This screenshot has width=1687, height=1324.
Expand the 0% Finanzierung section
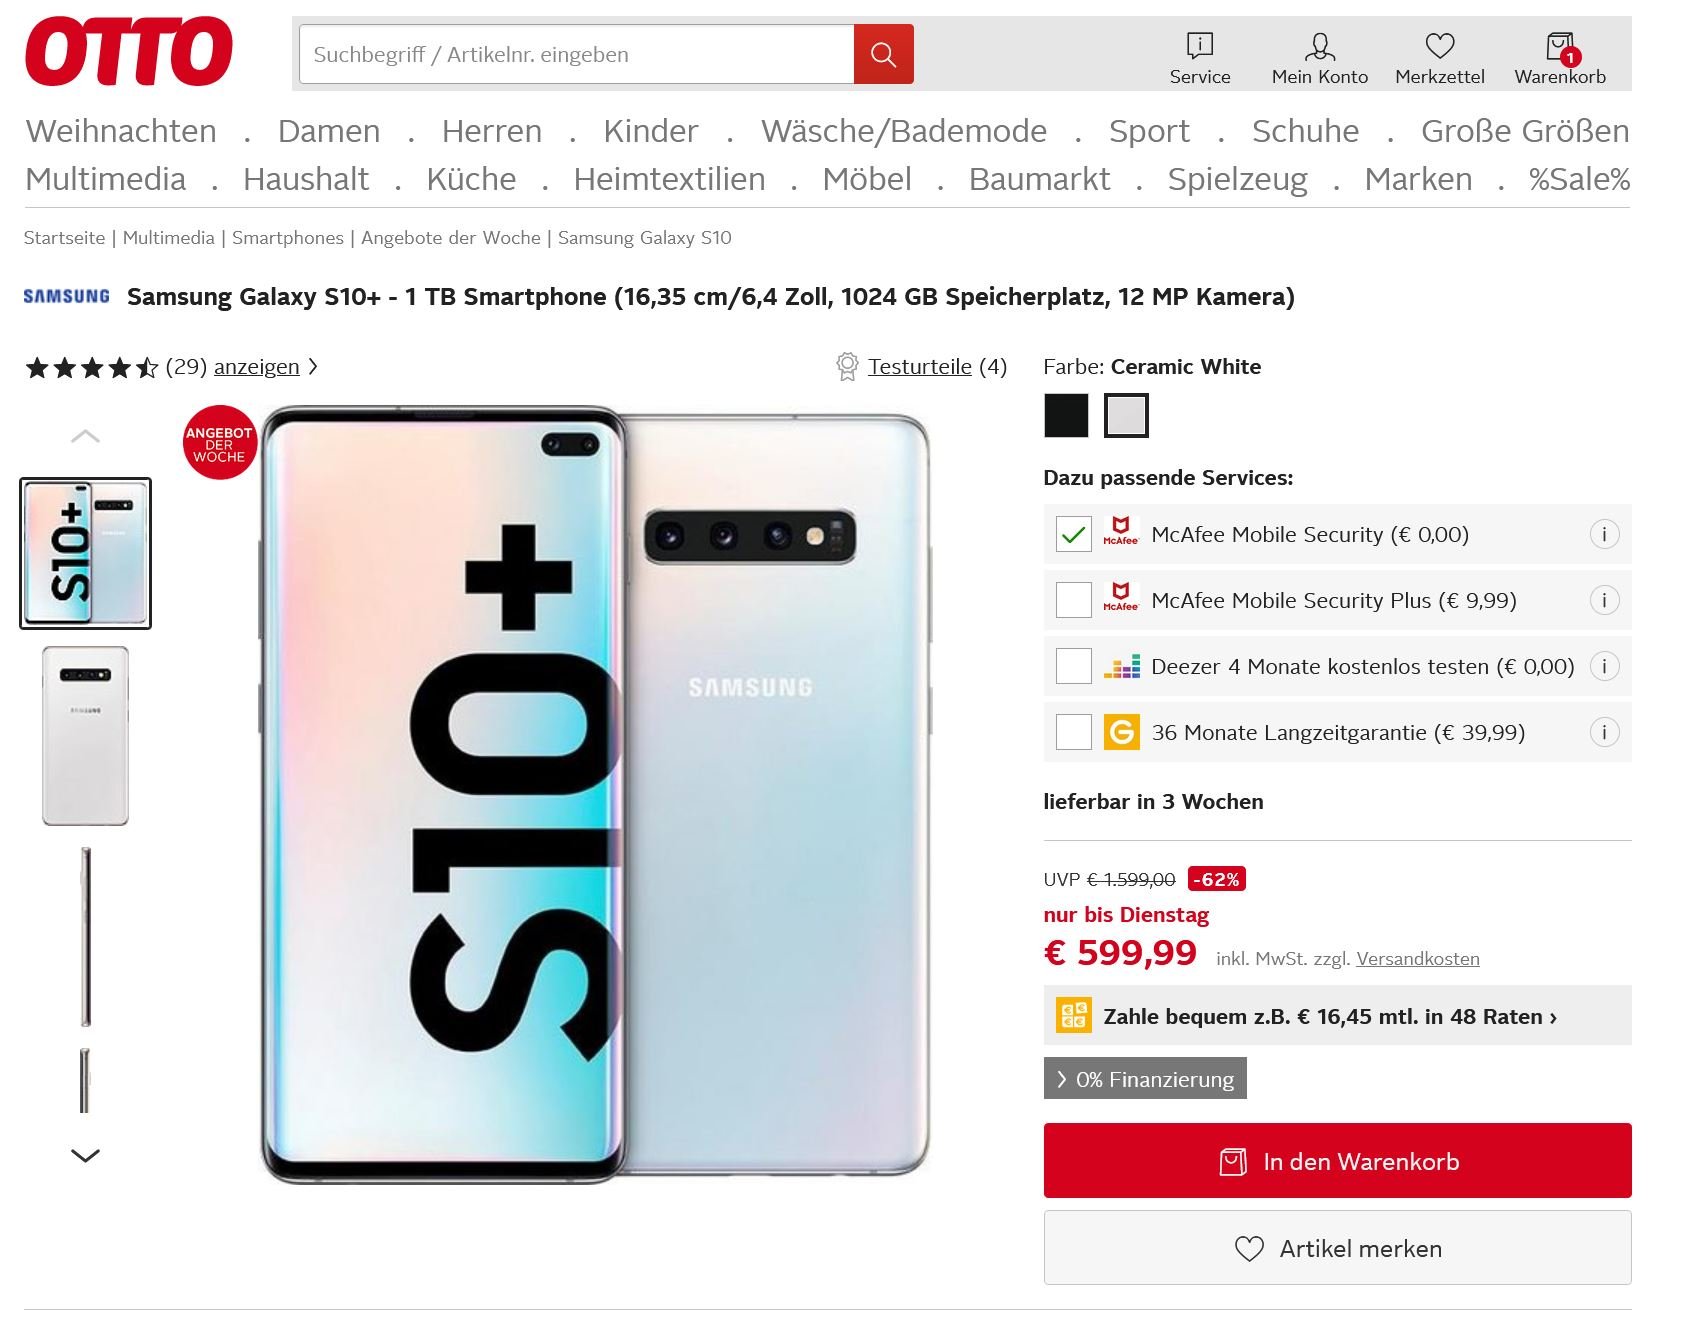[x=1145, y=1078]
